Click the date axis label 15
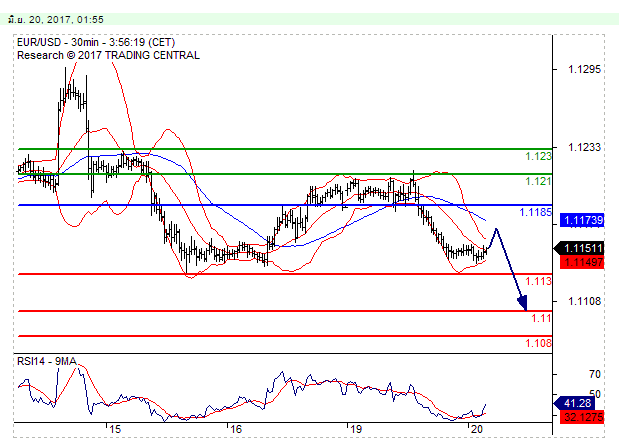Screen dimensions: 619x444 tap(115, 429)
